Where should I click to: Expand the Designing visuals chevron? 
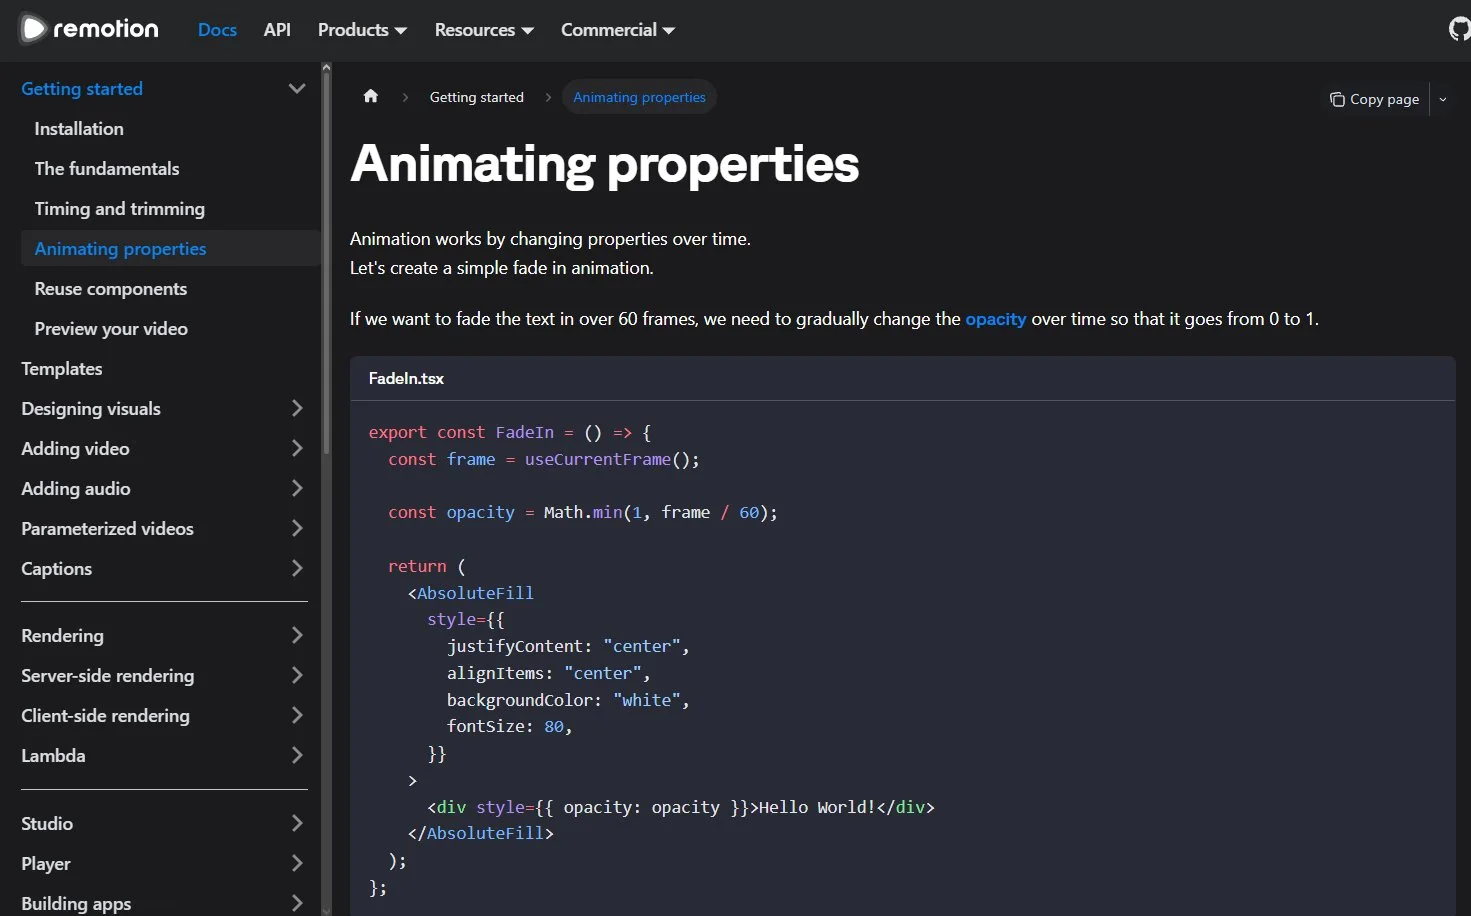click(297, 408)
